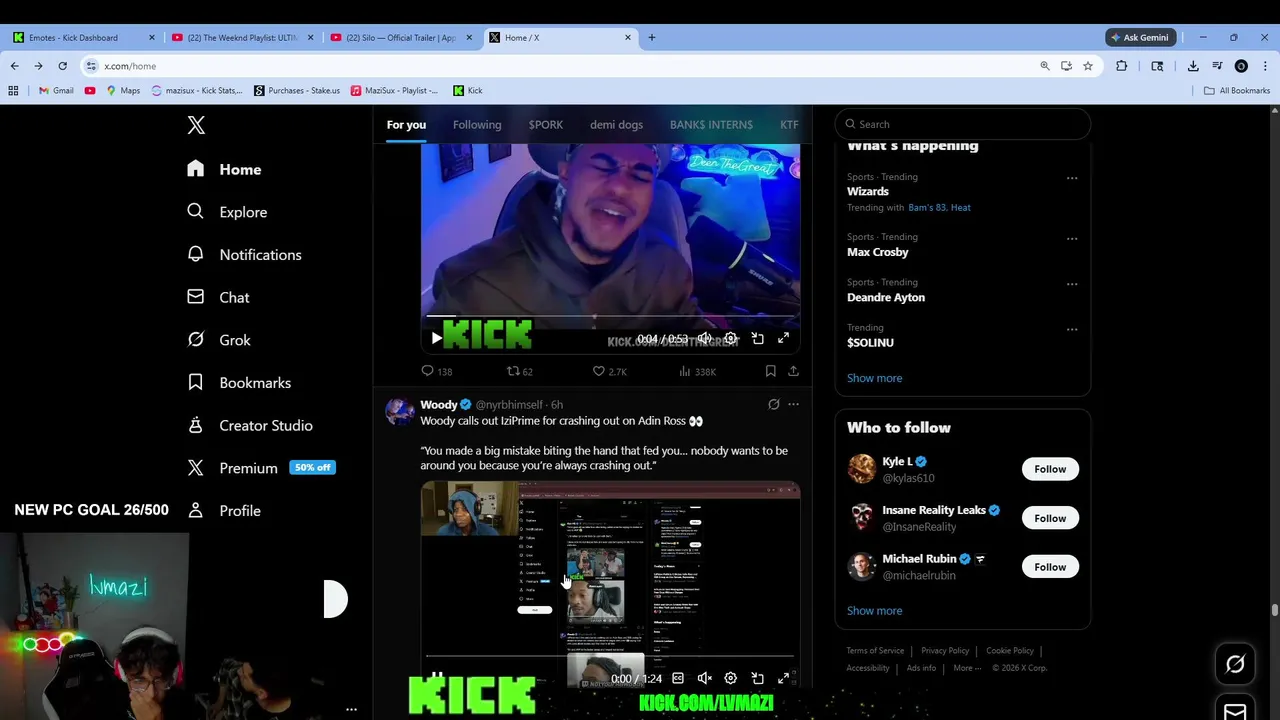The image size is (1280, 720).
Task: Open Chrome downloads icon
Action: [x=1193, y=66]
